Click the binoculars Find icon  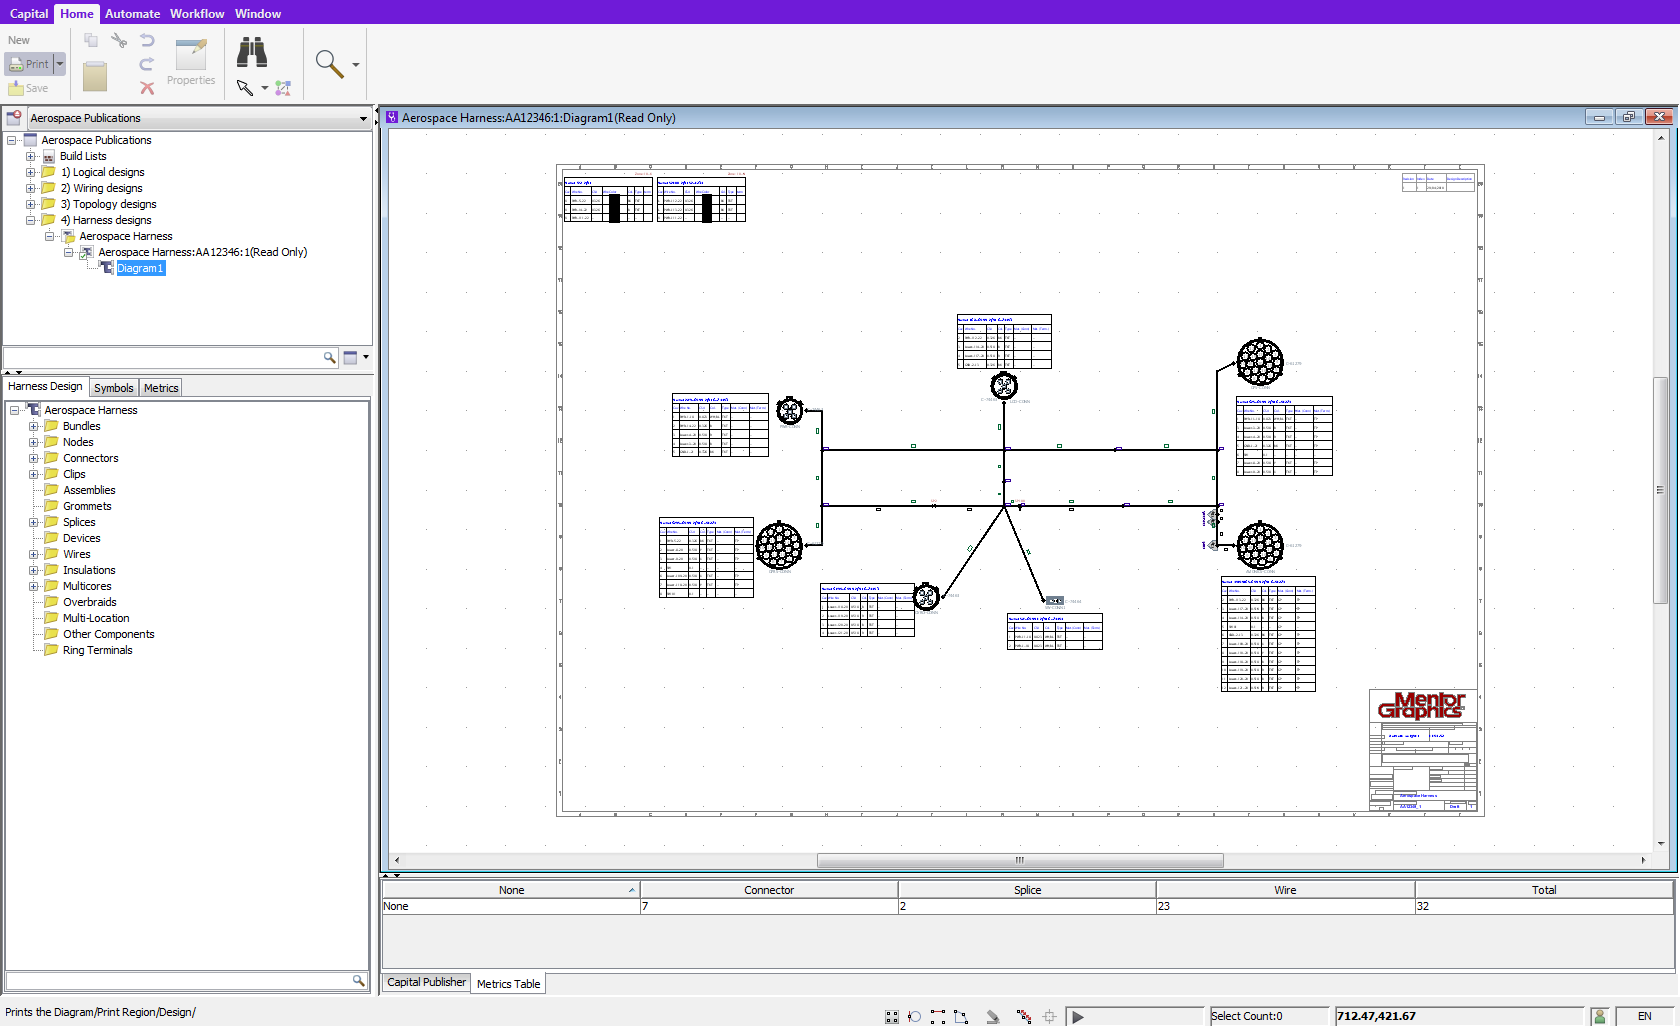[x=251, y=52]
